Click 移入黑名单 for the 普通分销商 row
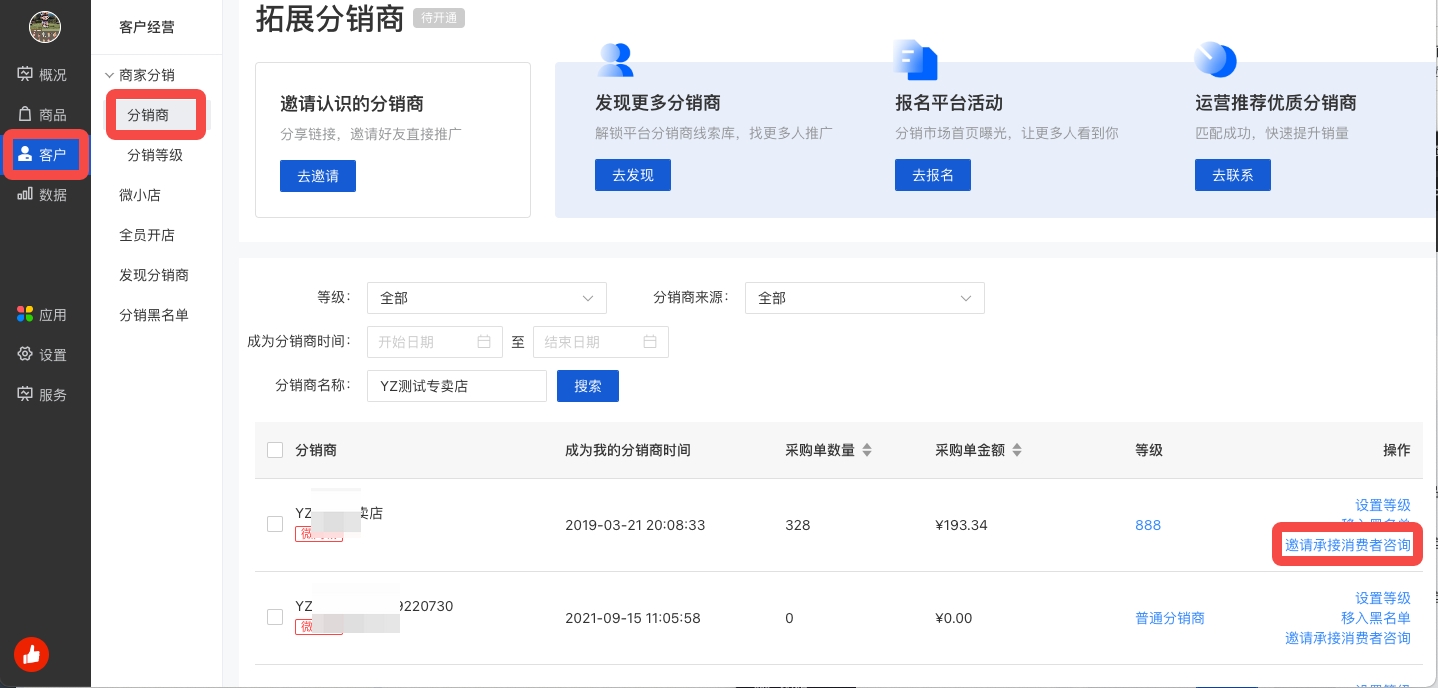The image size is (1438, 688). [1376, 618]
